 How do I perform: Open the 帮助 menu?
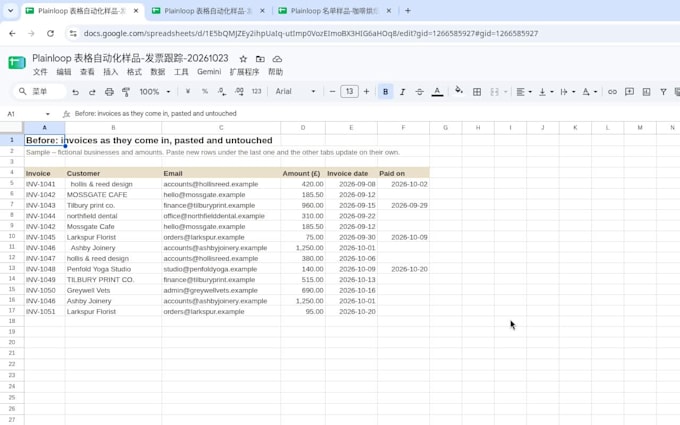(x=275, y=72)
